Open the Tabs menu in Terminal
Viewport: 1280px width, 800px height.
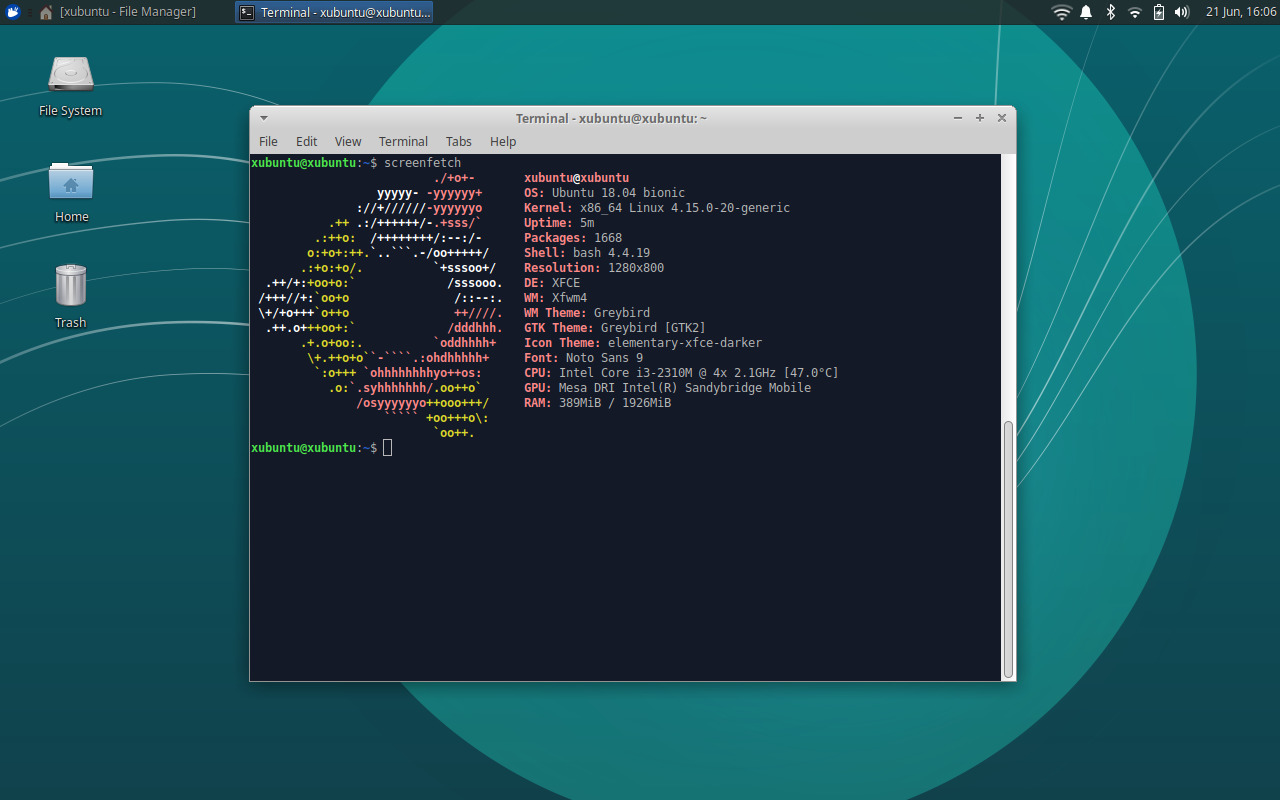(x=458, y=141)
